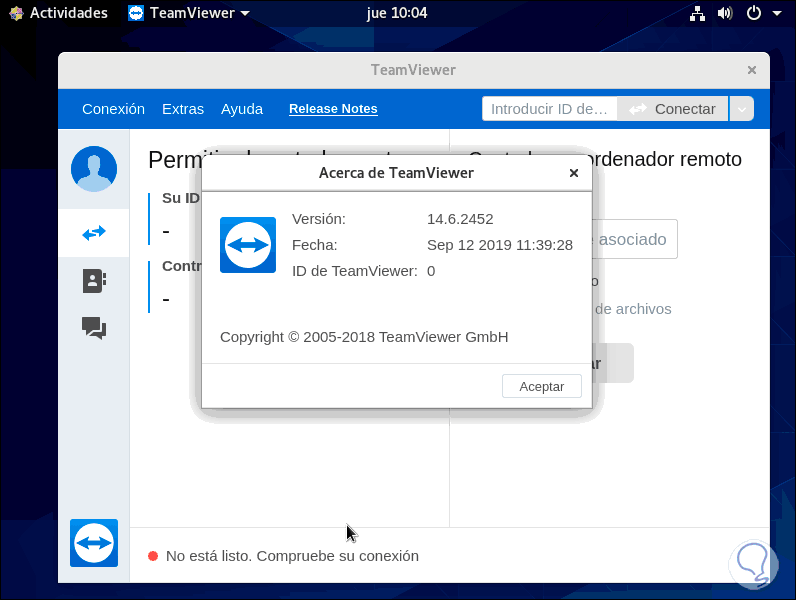This screenshot has width=796, height=600.
Task: Click the No está listo status message
Action: pos(292,556)
